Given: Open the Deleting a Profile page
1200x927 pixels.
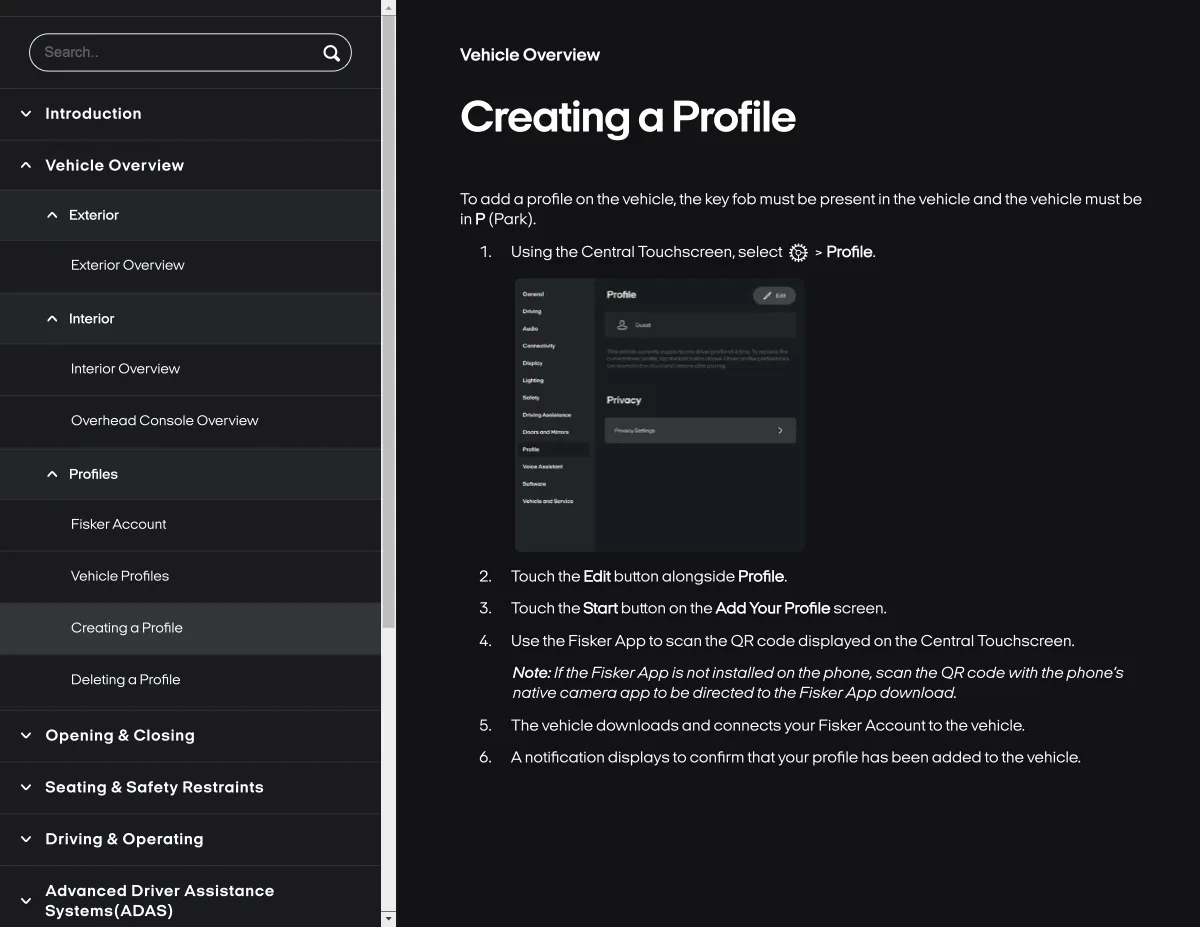Looking at the screenshot, I should click(x=126, y=680).
